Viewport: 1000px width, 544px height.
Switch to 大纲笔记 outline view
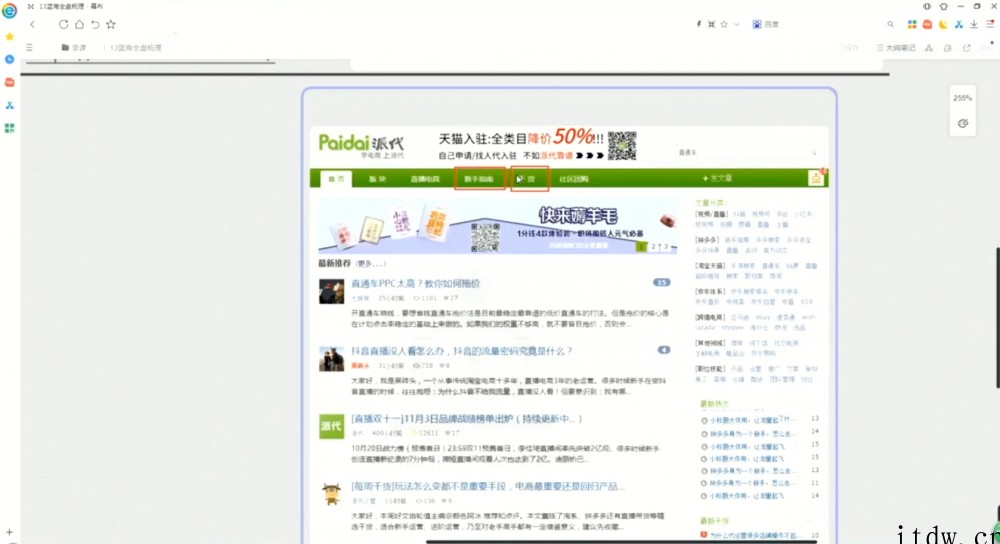pyautogui.click(x=895, y=48)
